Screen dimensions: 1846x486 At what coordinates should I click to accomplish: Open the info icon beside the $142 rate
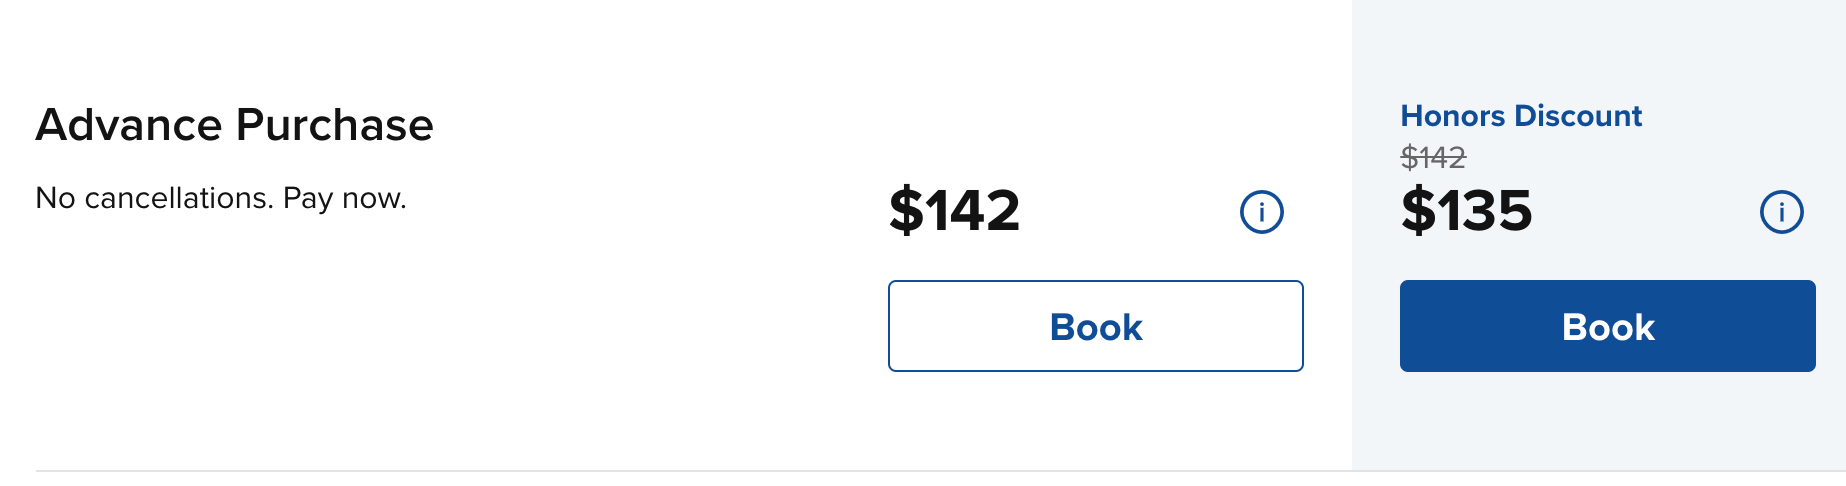coord(1261,212)
